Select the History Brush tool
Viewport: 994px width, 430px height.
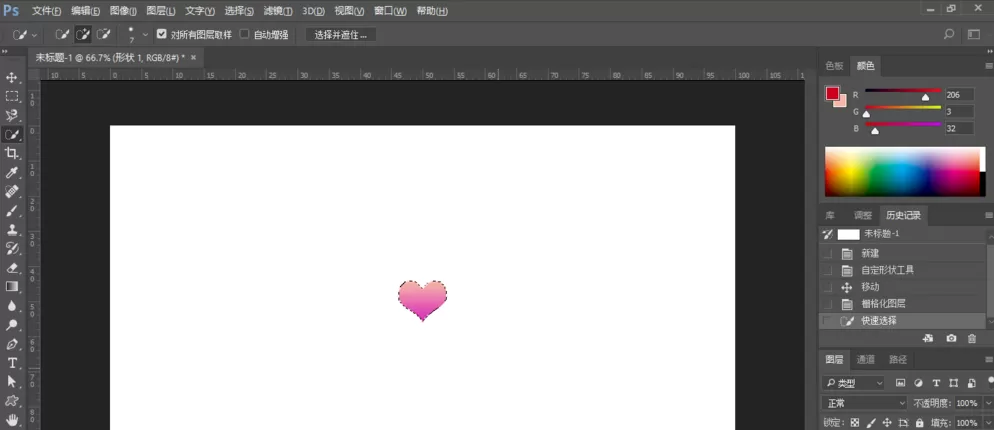click(x=11, y=248)
